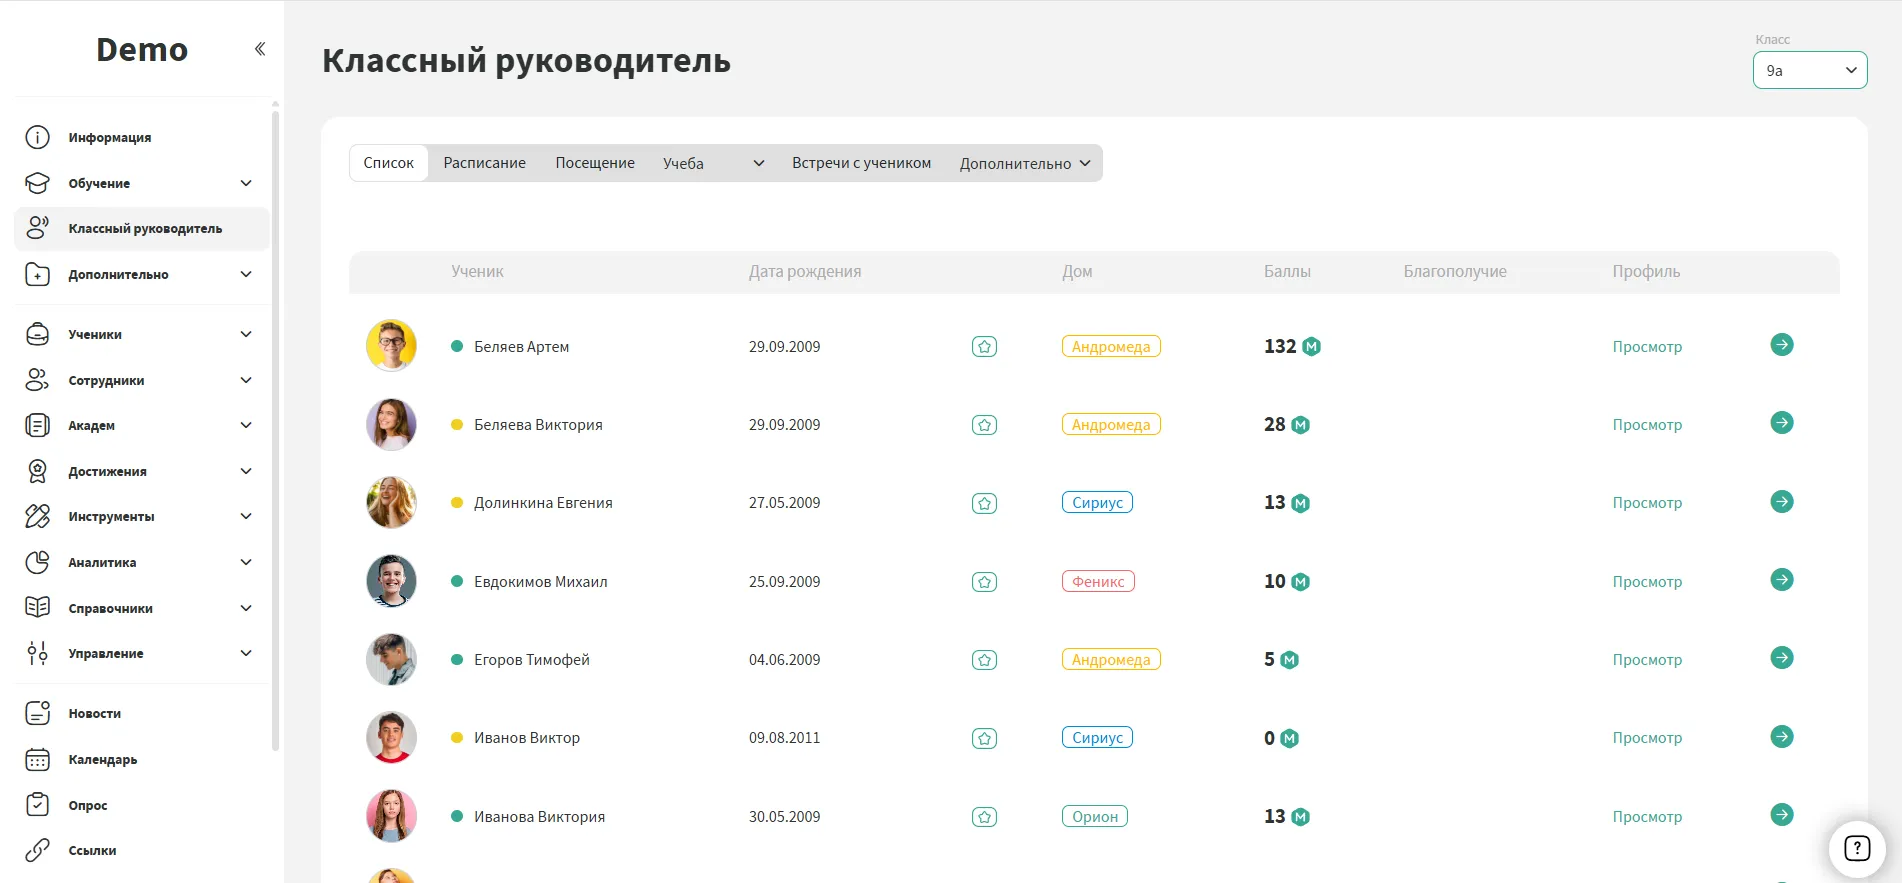Switch to the Посещение tab
The image size is (1902, 883).
pyautogui.click(x=594, y=163)
